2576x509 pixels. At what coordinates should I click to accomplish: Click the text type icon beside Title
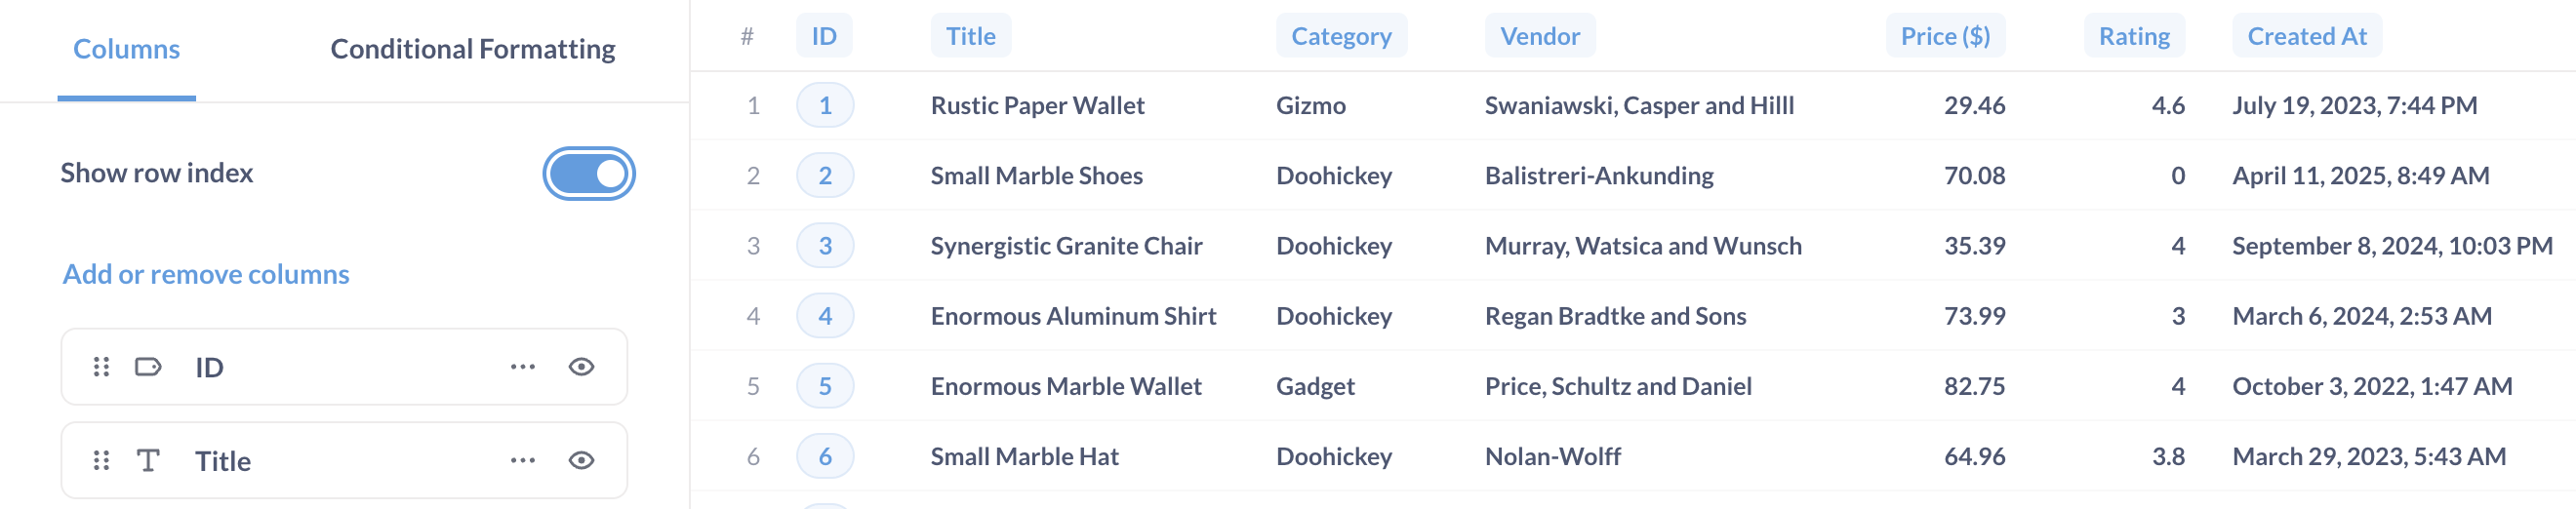(x=148, y=460)
